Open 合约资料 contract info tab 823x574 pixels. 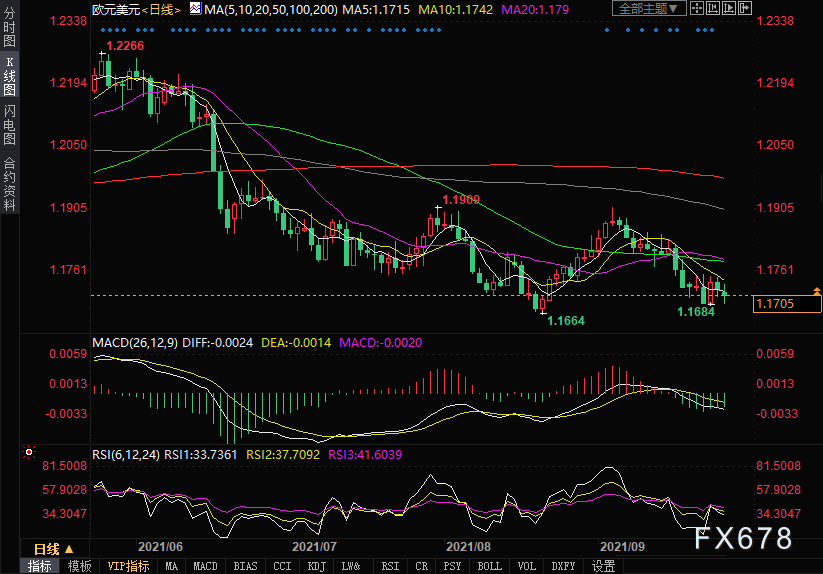(x=10, y=183)
